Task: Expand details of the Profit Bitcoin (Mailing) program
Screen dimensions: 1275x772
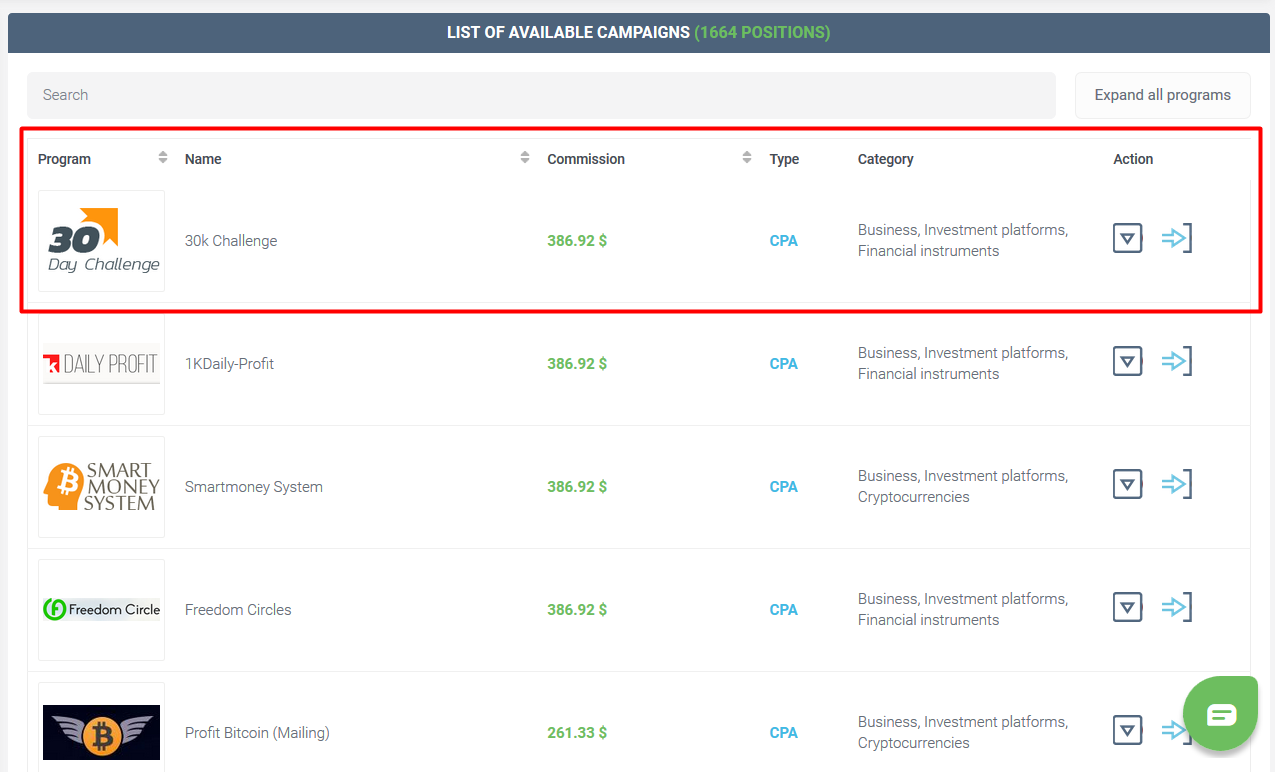Action: 1127,731
